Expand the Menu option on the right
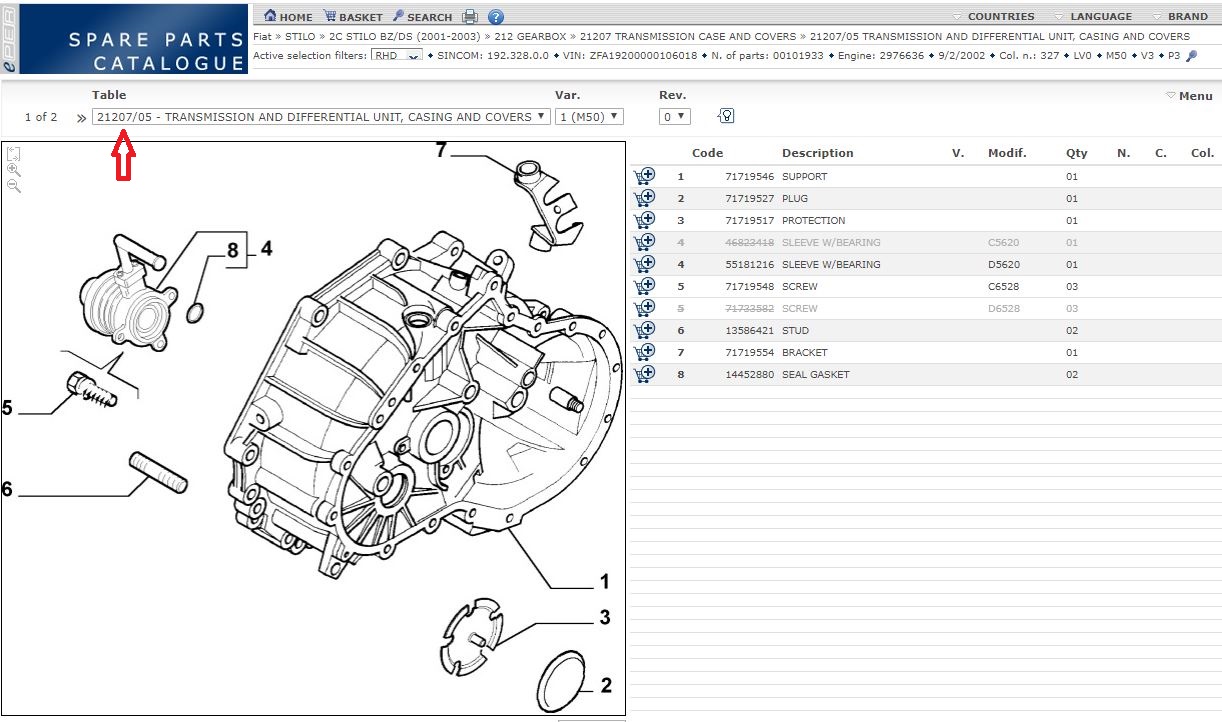This screenshot has width=1222, height=722. click(x=1189, y=96)
